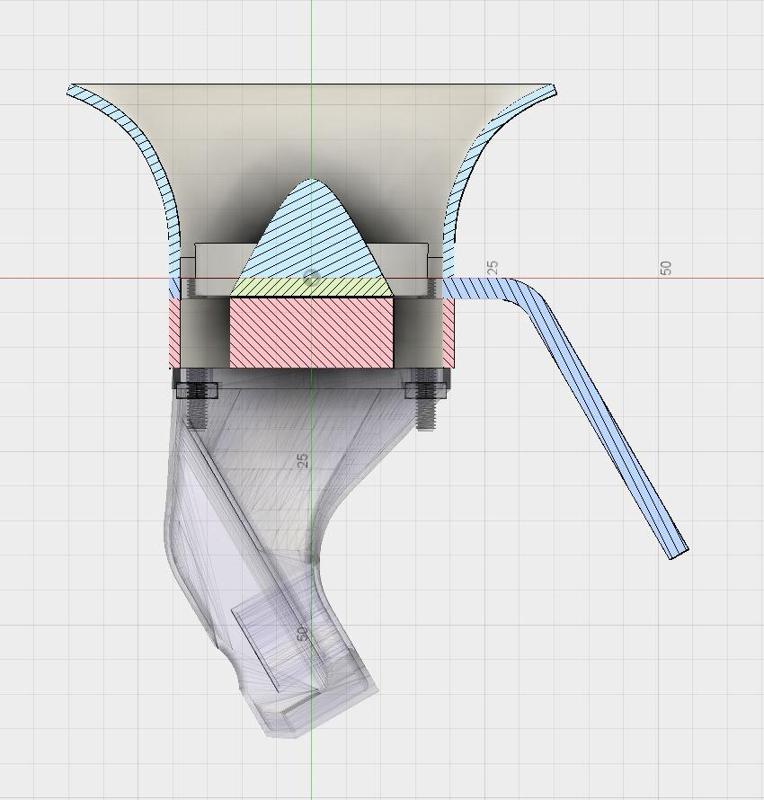This screenshot has height=800, width=764.
Task: Select the large red hatched center block
Action: 312,333
